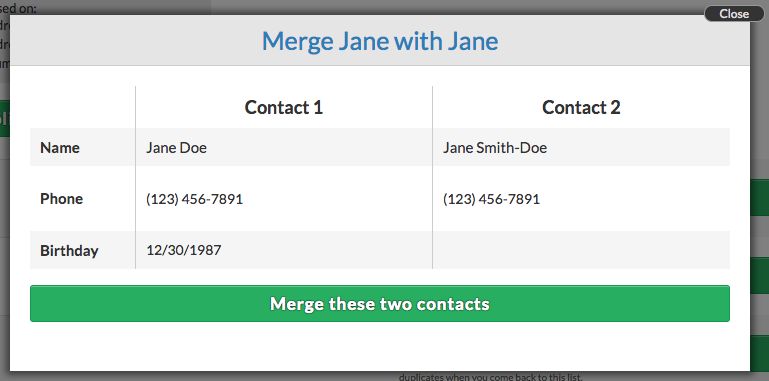Click Jane Doe name under Contact 1
The width and height of the screenshot is (769, 381).
(x=176, y=148)
